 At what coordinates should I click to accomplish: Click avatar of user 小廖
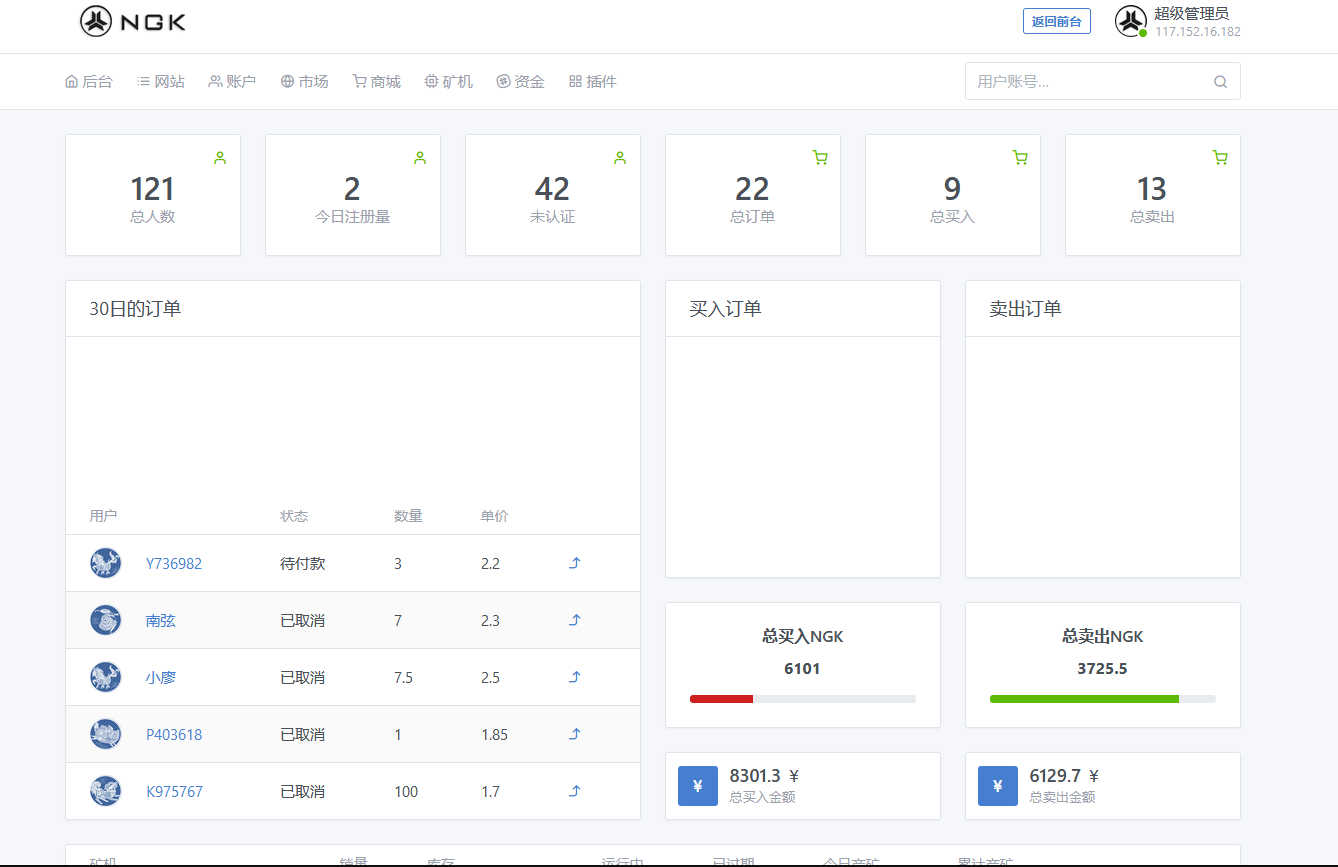105,677
